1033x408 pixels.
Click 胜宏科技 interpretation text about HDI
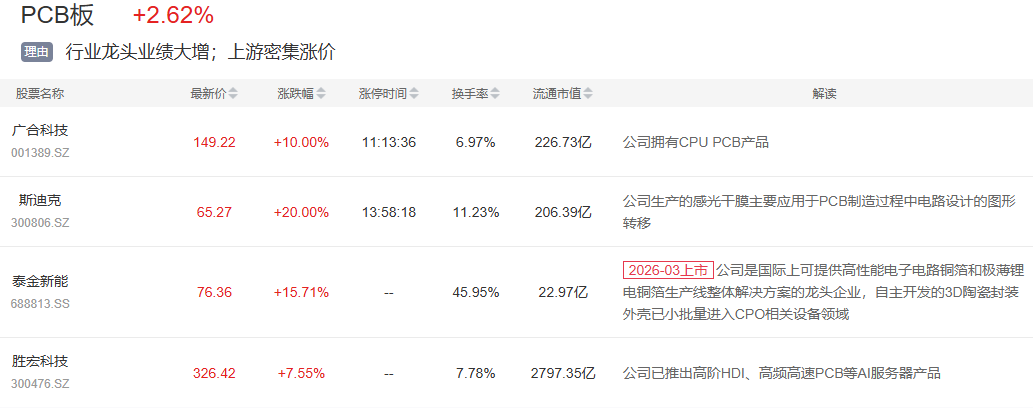point(781,373)
